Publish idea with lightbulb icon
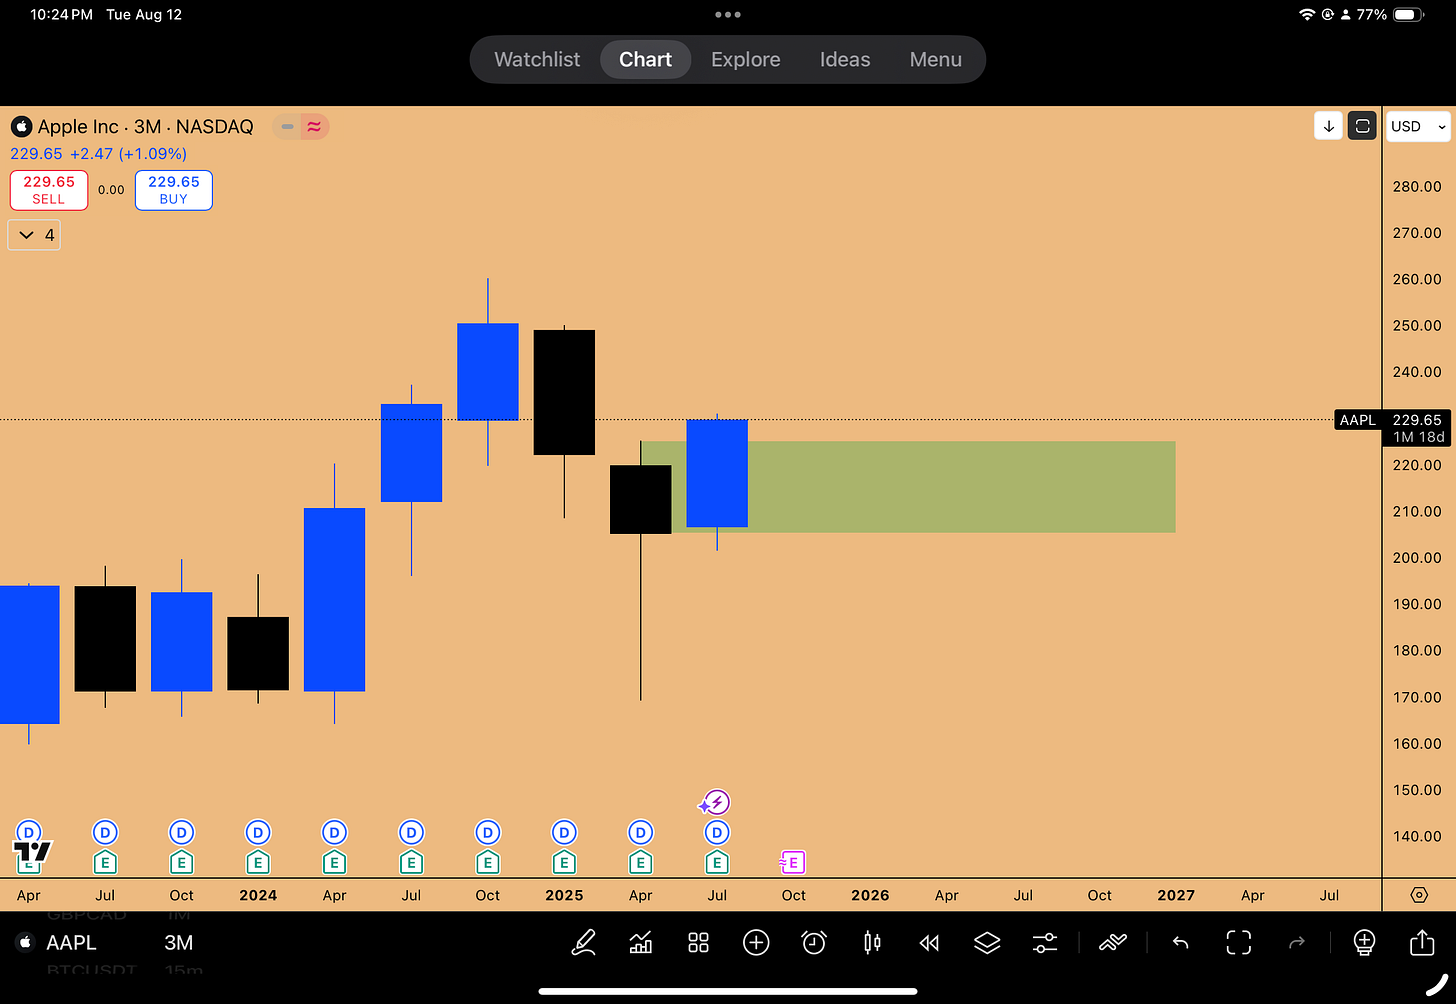 tap(1364, 942)
